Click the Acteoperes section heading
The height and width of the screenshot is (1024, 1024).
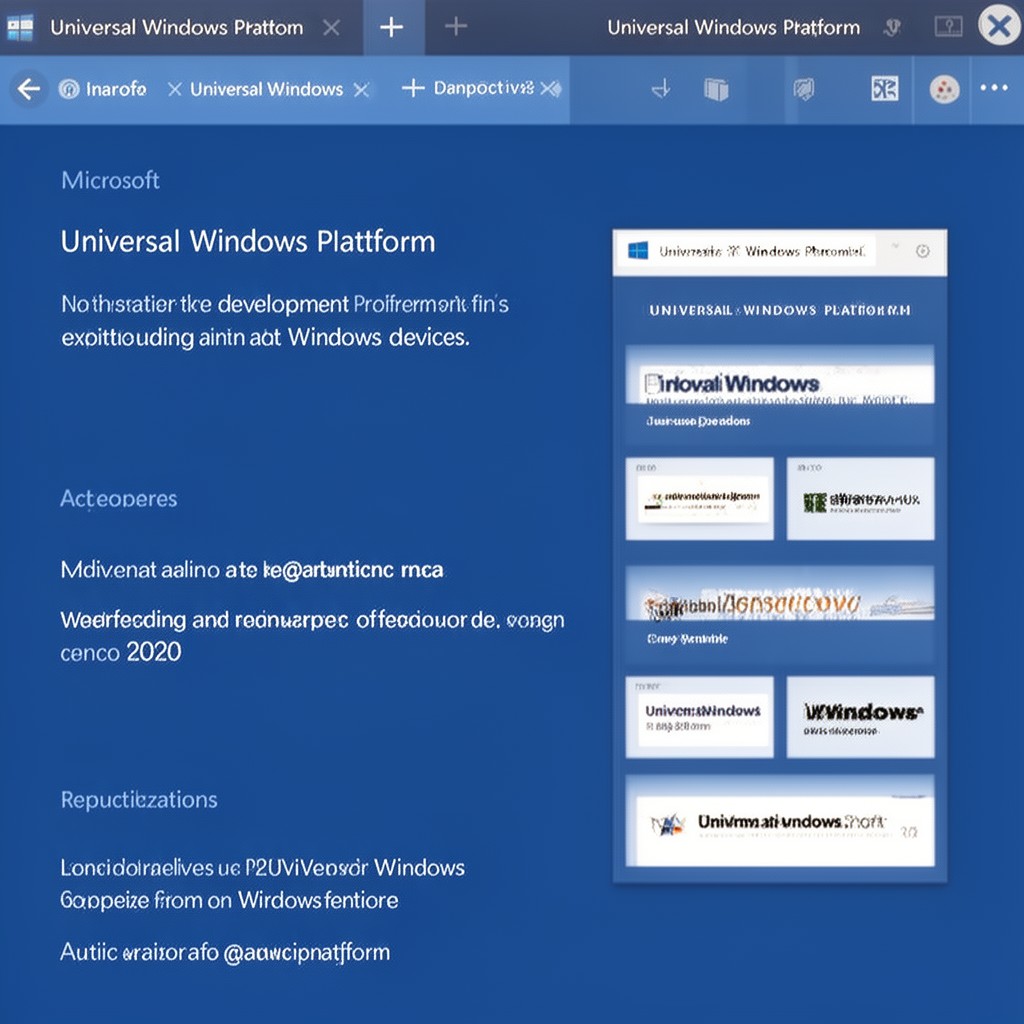pos(119,499)
